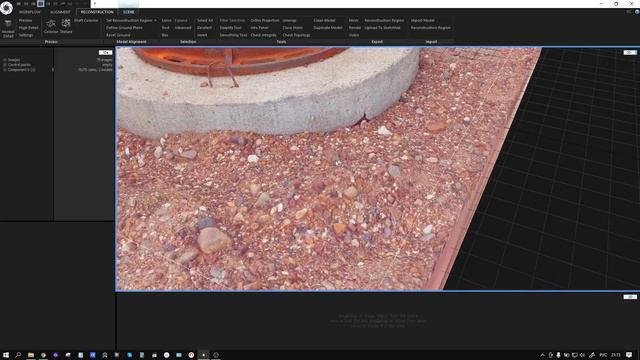The width and height of the screenshot is (640, 360).
Task: Click Reset Ground
Action: (x=118, y=35)
